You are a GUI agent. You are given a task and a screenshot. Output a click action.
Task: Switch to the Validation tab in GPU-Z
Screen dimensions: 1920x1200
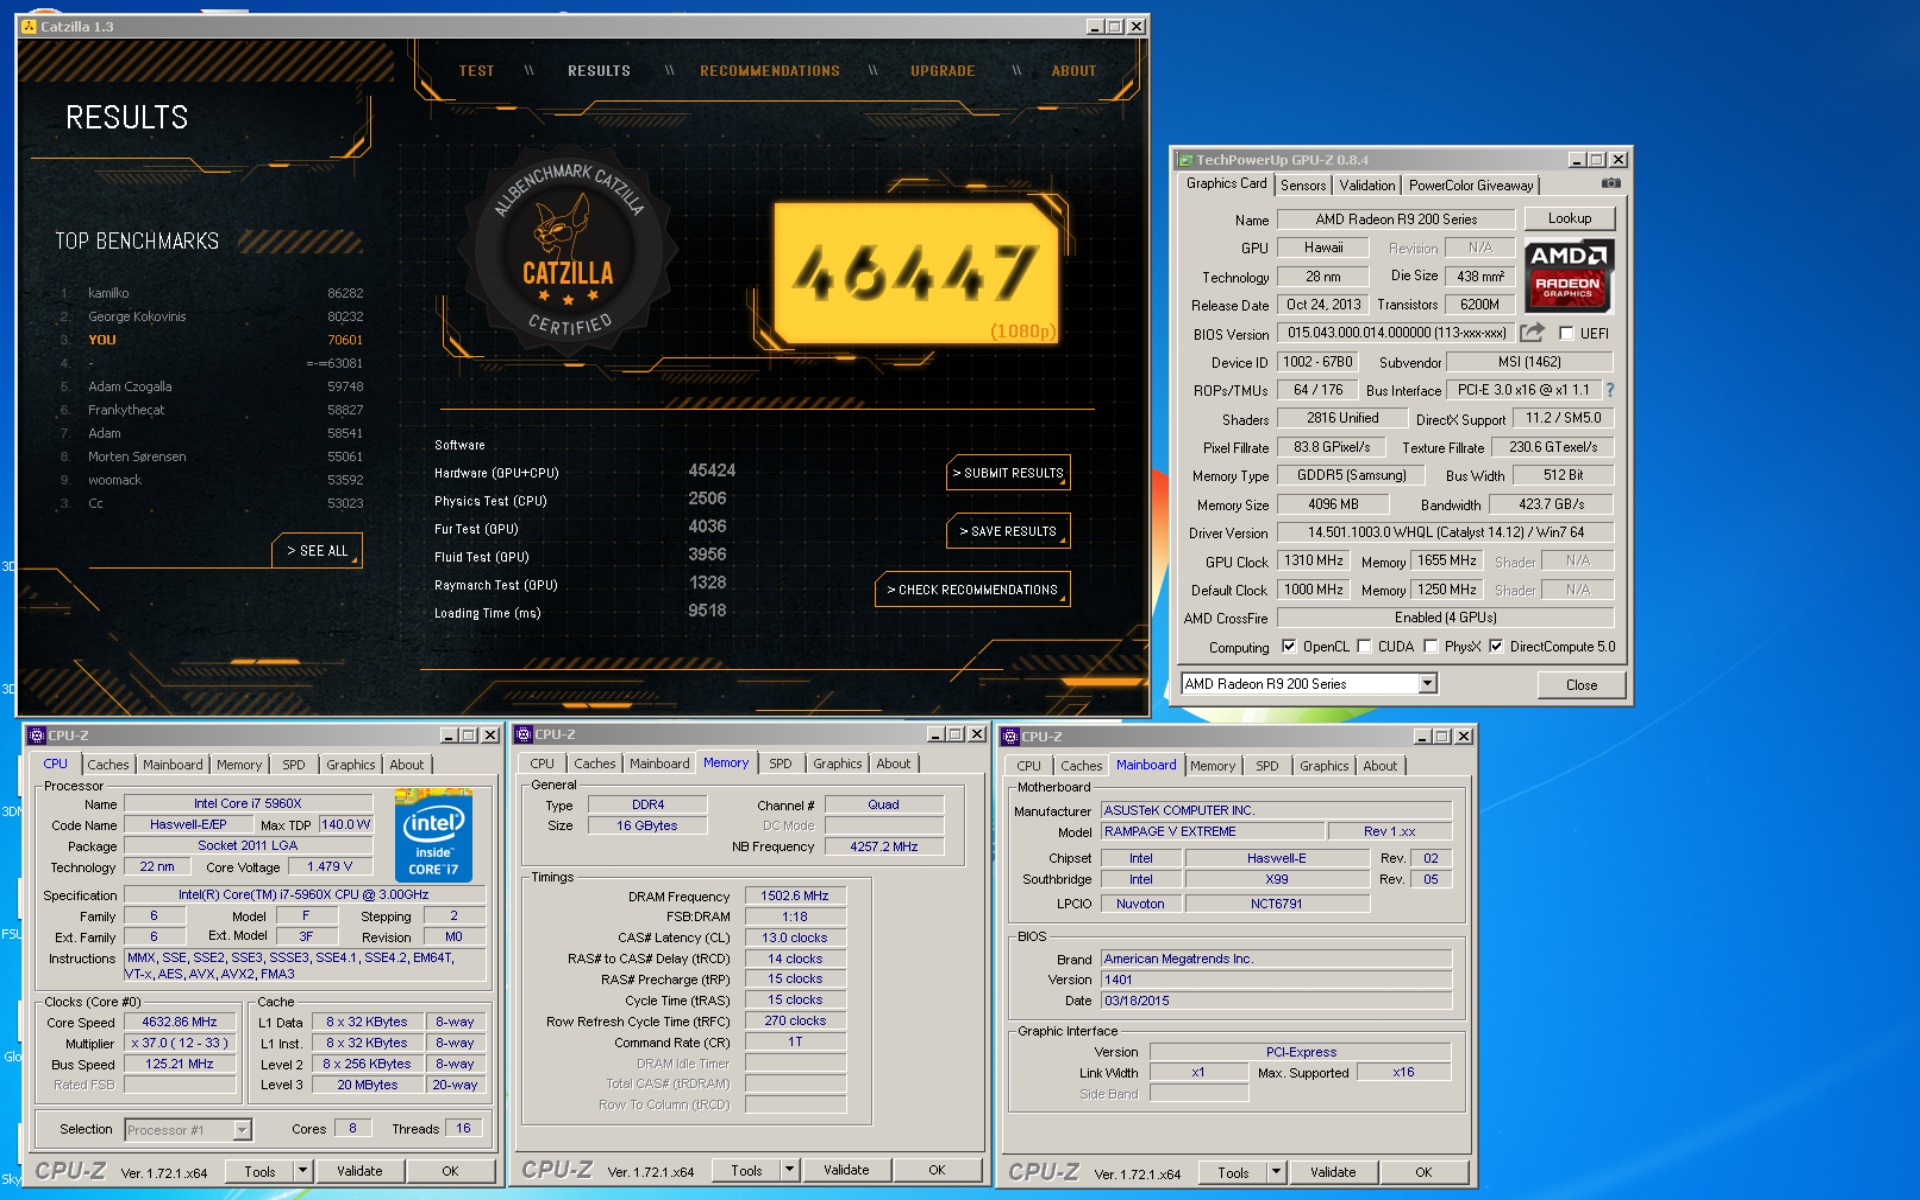click(1366, 185)
